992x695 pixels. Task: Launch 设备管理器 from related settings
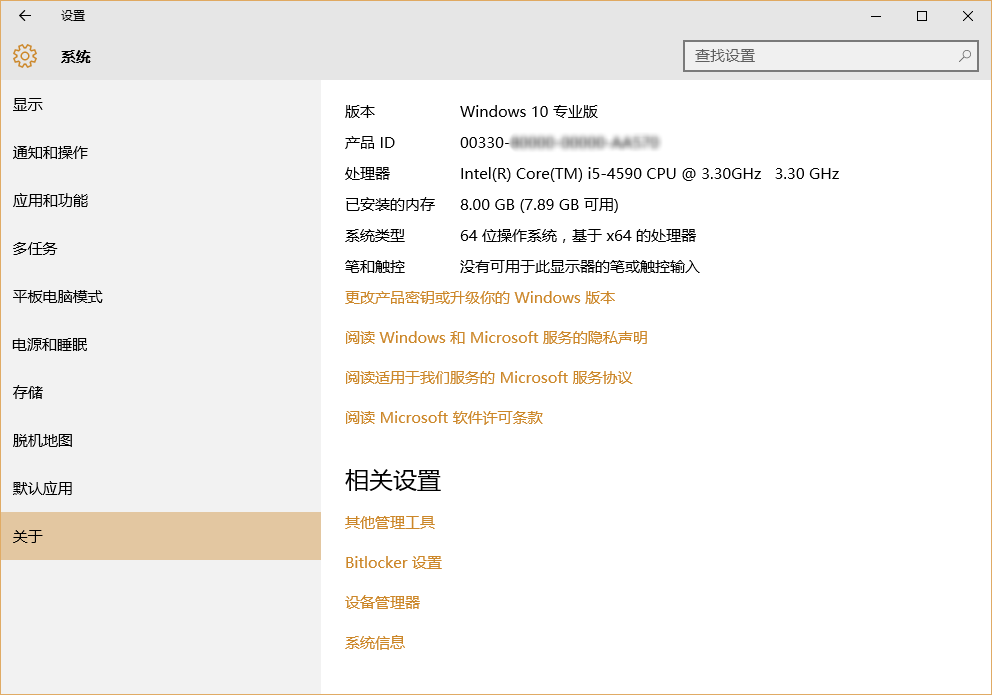click(382, 603)
